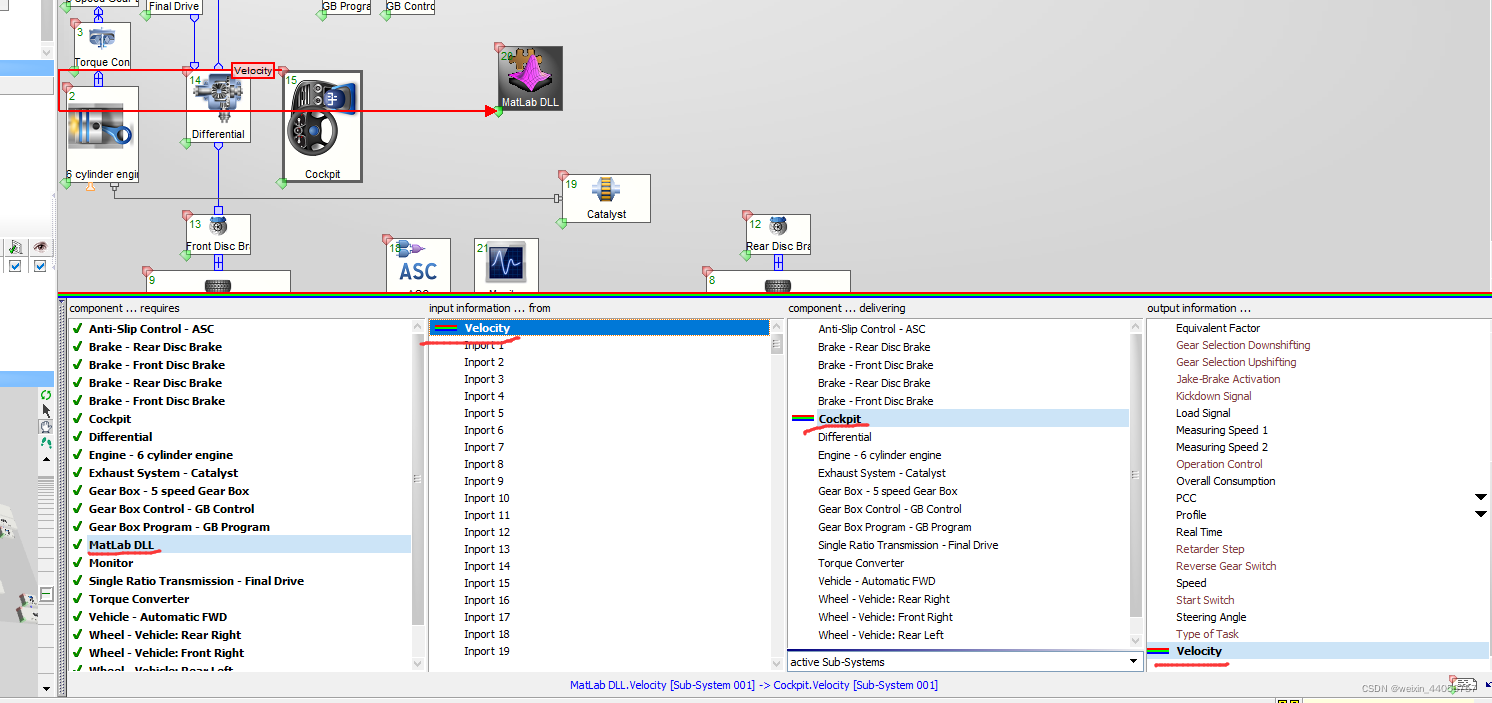This screenshot has height=703, width=1492.
Task: Click the 3D view slider up arrow
Action: pos(46,459)
